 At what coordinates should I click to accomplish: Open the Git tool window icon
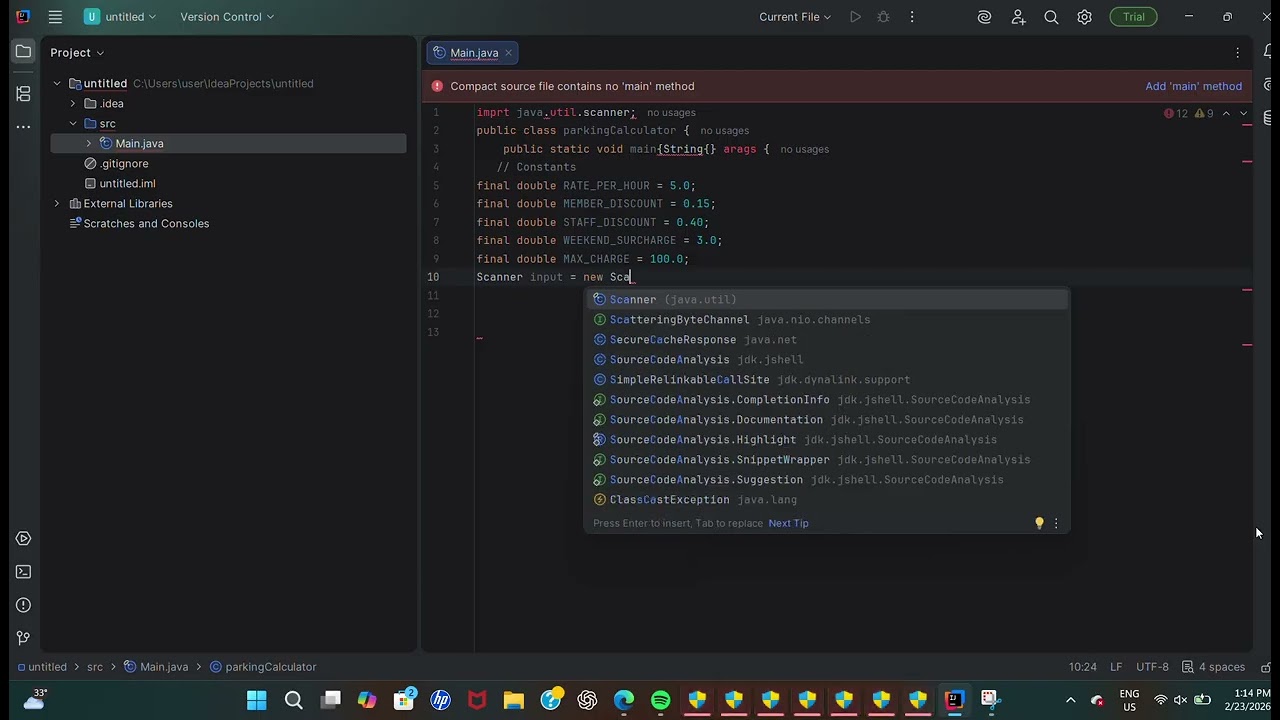[x=23, y=638]
